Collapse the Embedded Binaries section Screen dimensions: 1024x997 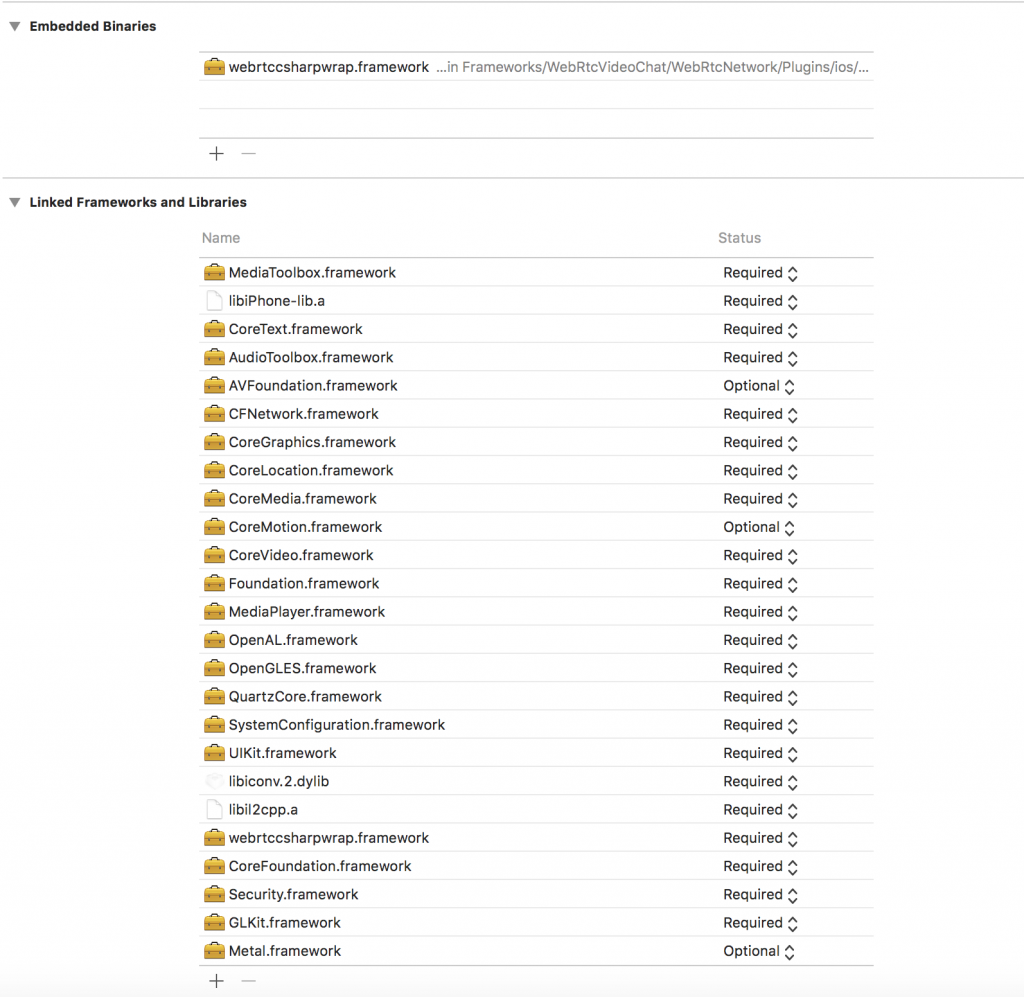[15, 27]
